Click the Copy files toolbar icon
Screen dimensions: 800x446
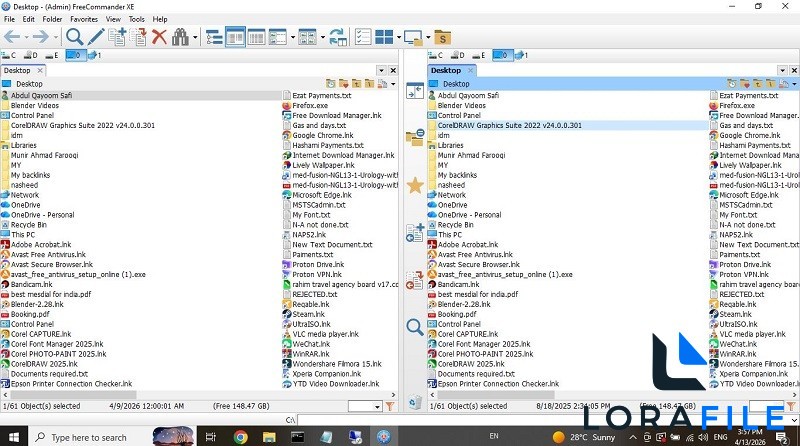[117, 37]
